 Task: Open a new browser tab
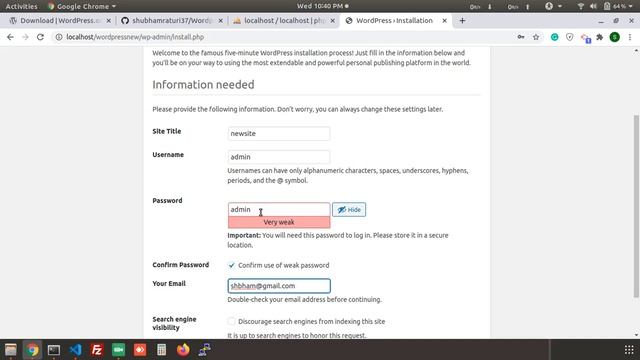tap(462, 20)
